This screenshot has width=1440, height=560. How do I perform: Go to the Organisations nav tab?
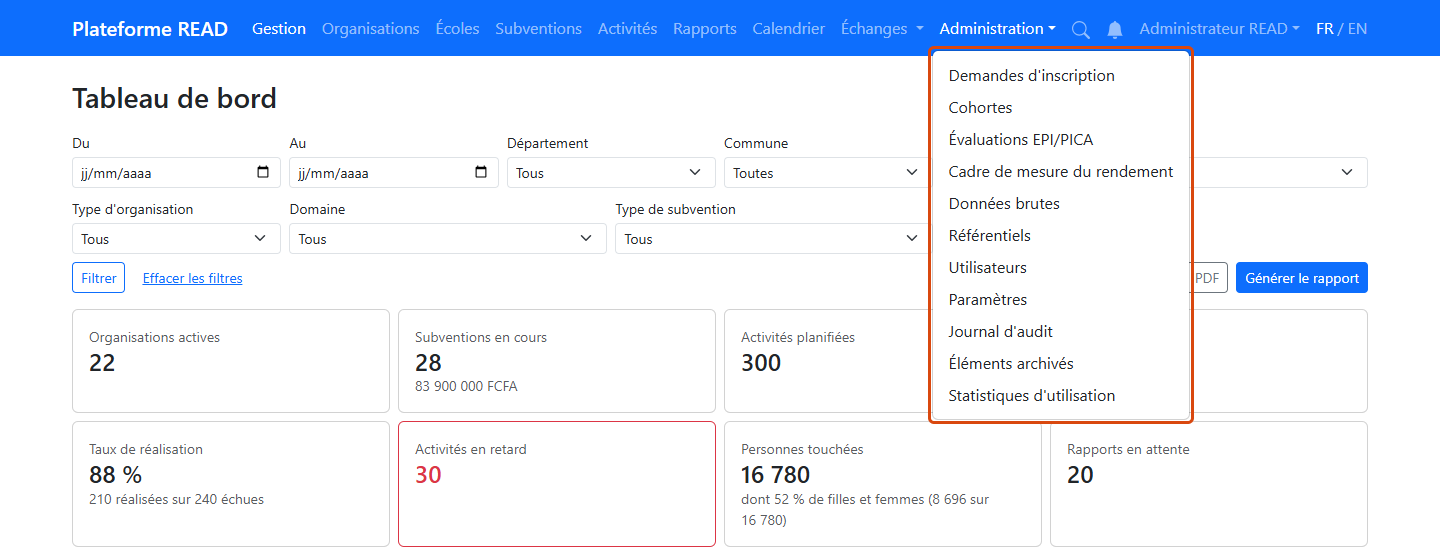click(371, 29)
